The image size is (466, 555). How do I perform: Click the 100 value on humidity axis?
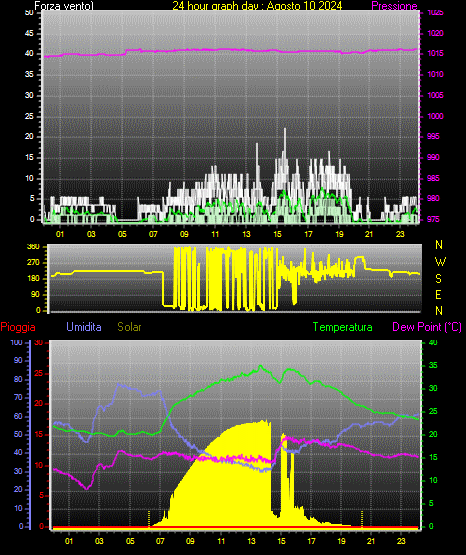click(x=16, y=343)
